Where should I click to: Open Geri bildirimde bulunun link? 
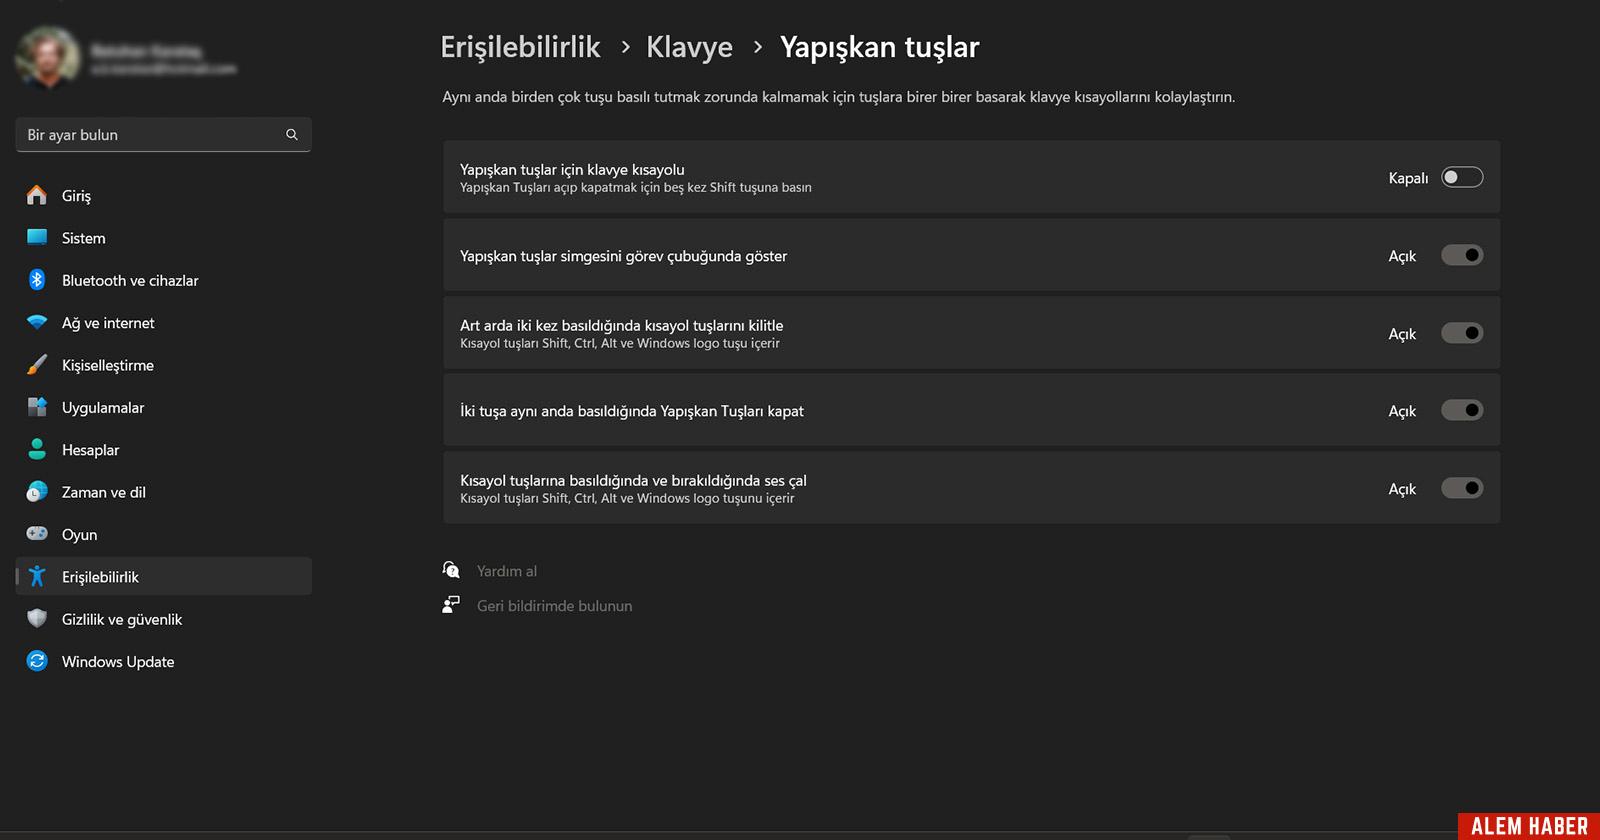tap(554, 606)
